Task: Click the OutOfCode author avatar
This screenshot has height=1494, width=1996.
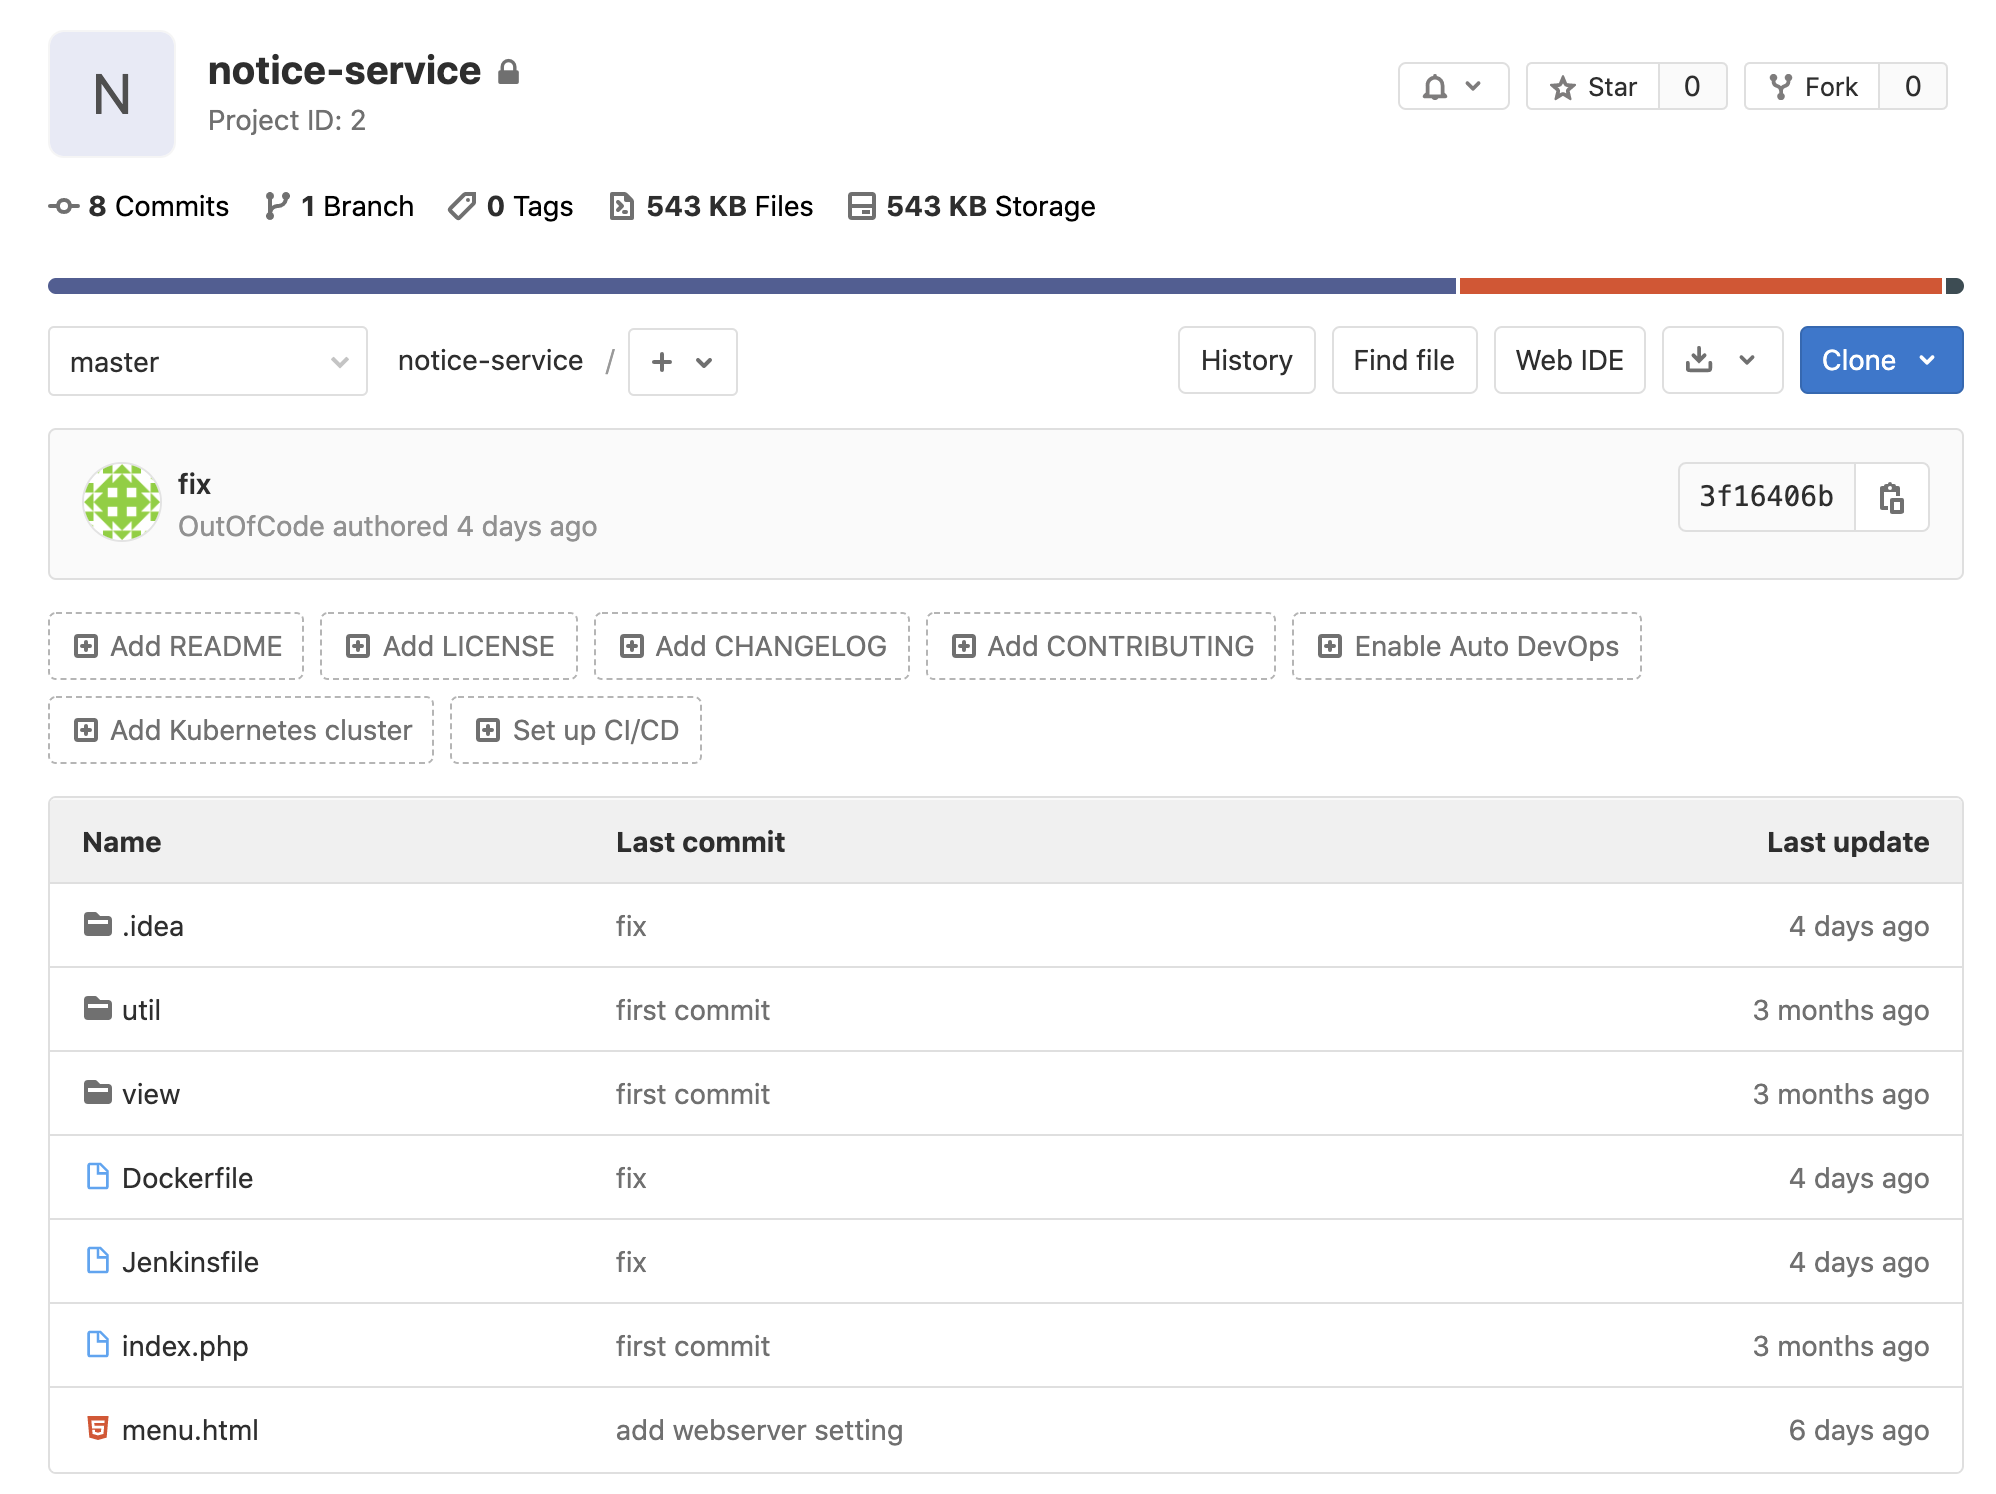Action: click(x=122, y=502)
